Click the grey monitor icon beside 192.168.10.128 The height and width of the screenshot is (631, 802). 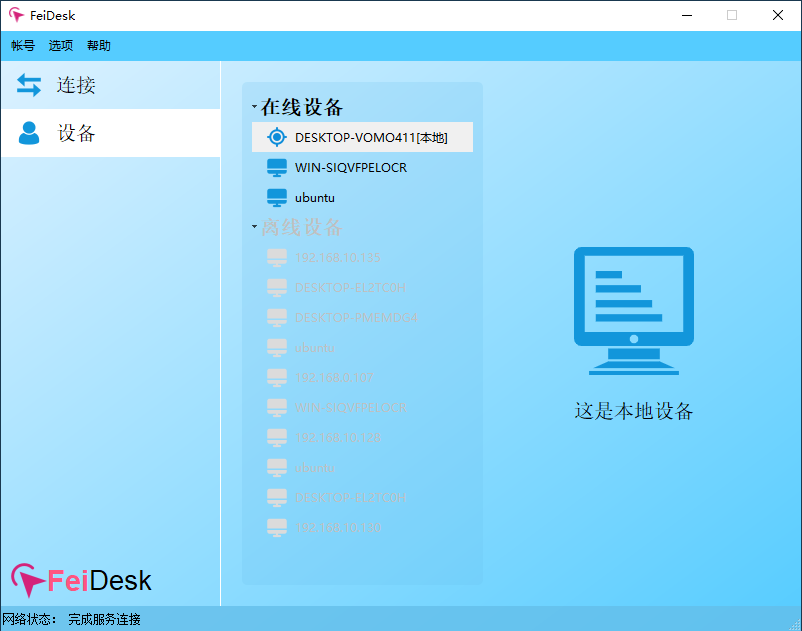pos(277,438)
